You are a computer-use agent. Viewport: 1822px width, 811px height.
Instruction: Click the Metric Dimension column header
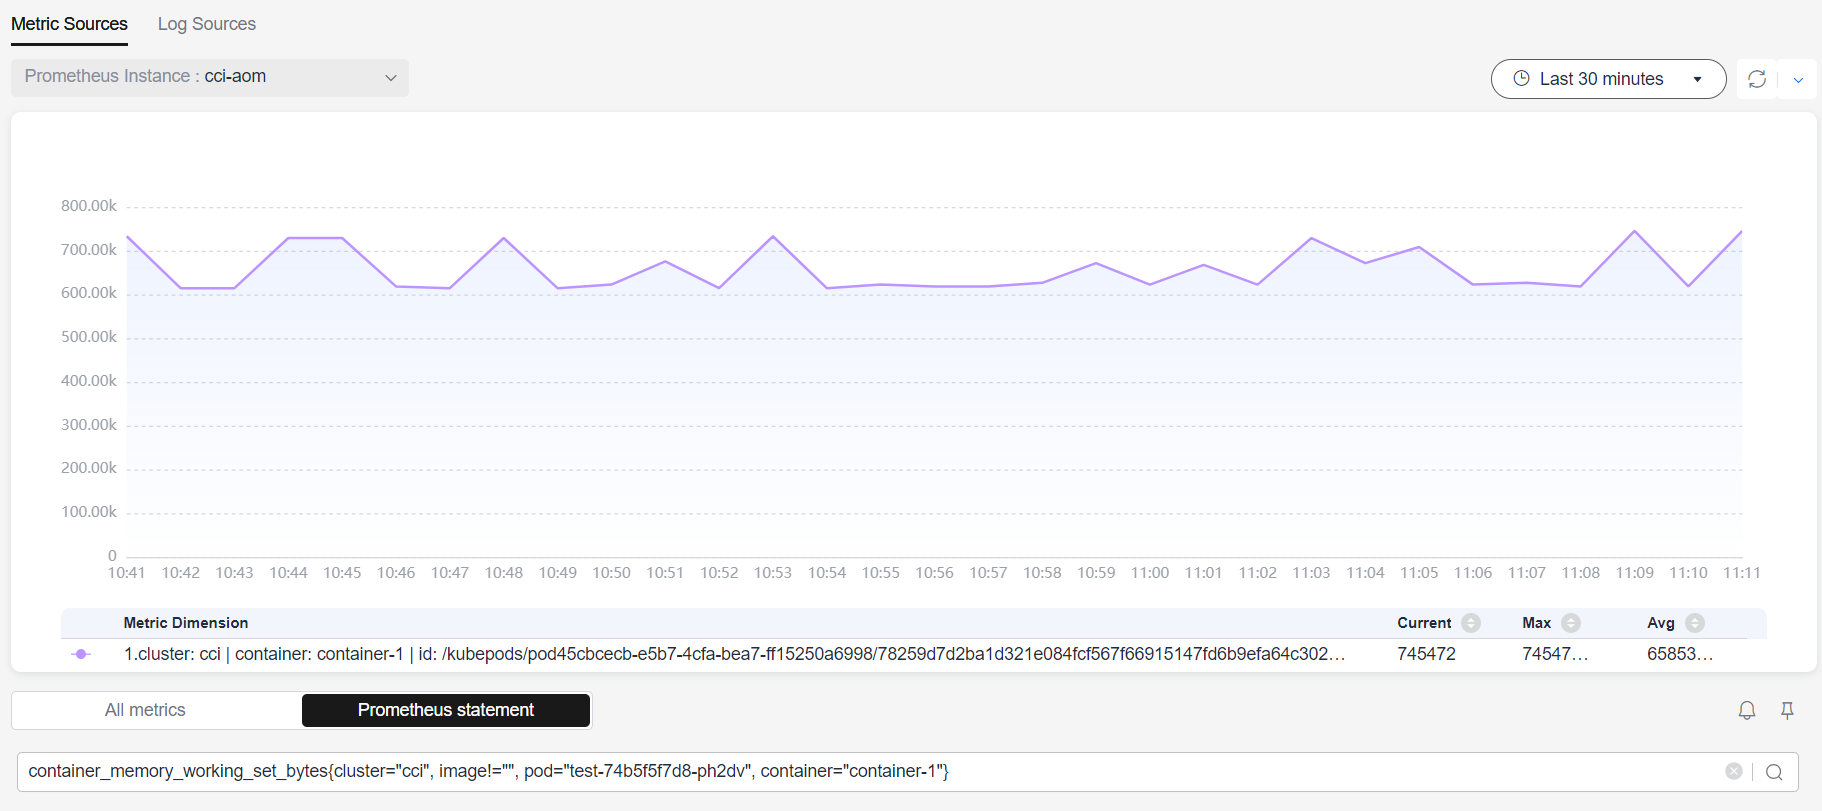click(186, 623)
